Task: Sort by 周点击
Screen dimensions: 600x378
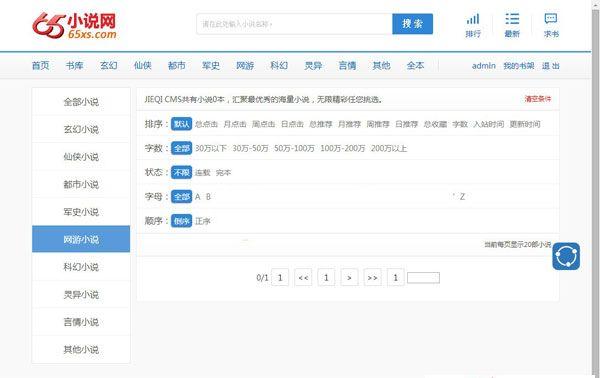Action: [x=264, y=124]
